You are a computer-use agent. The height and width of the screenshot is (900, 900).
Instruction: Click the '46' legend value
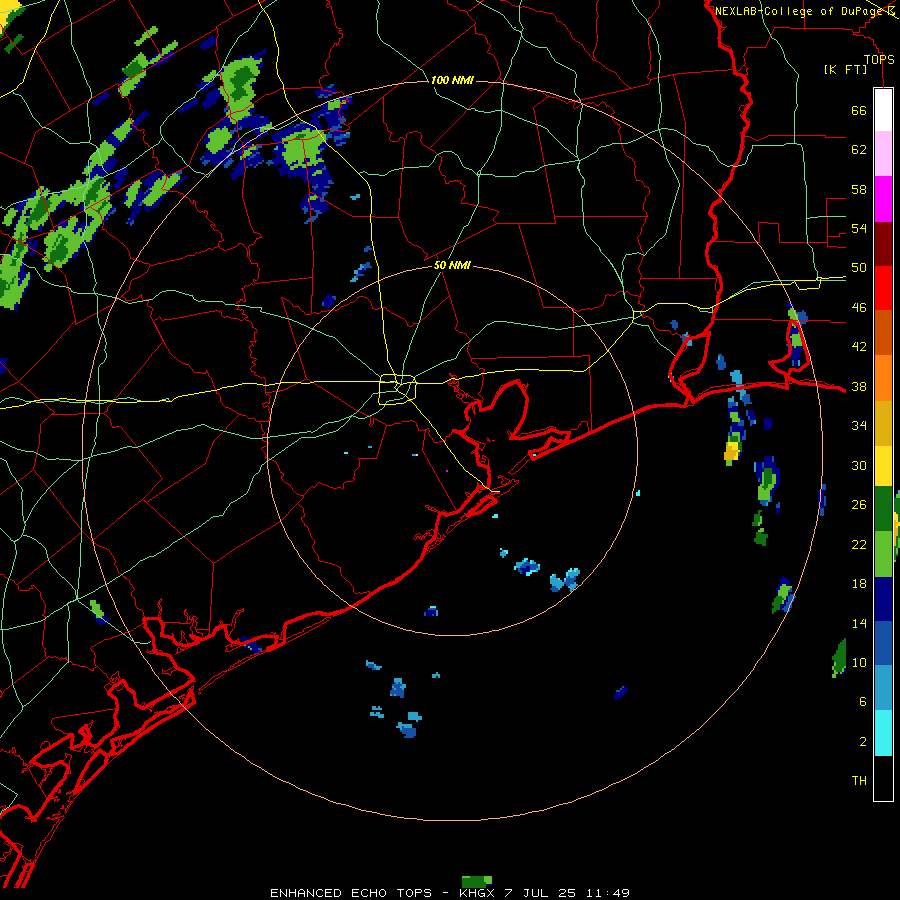pyautogui.click(x=859, y=308)
